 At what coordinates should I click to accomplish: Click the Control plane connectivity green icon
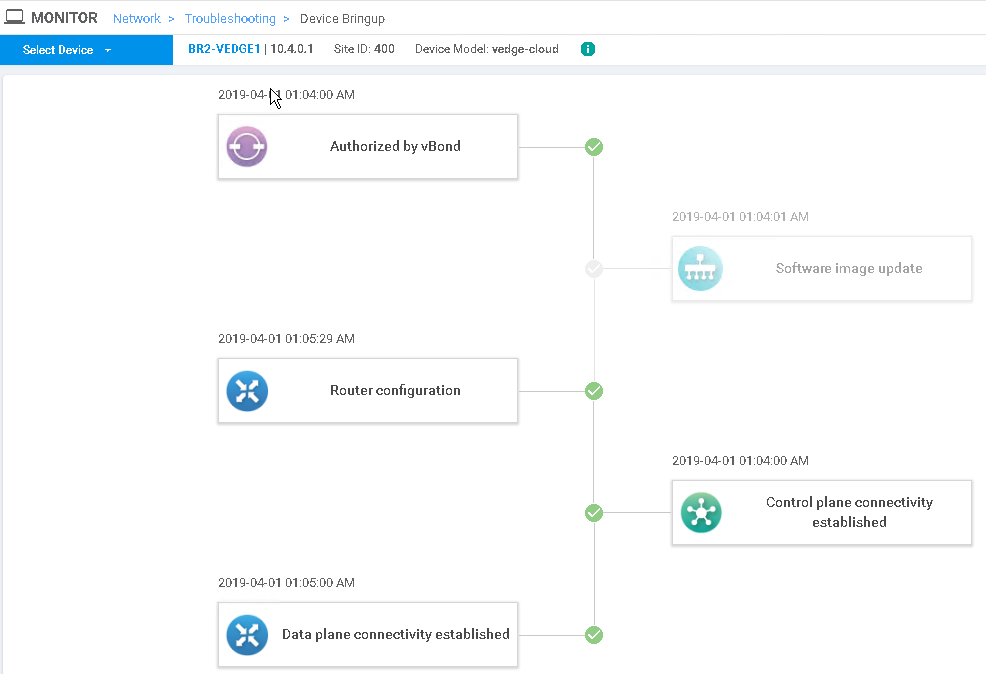point(700,512)
